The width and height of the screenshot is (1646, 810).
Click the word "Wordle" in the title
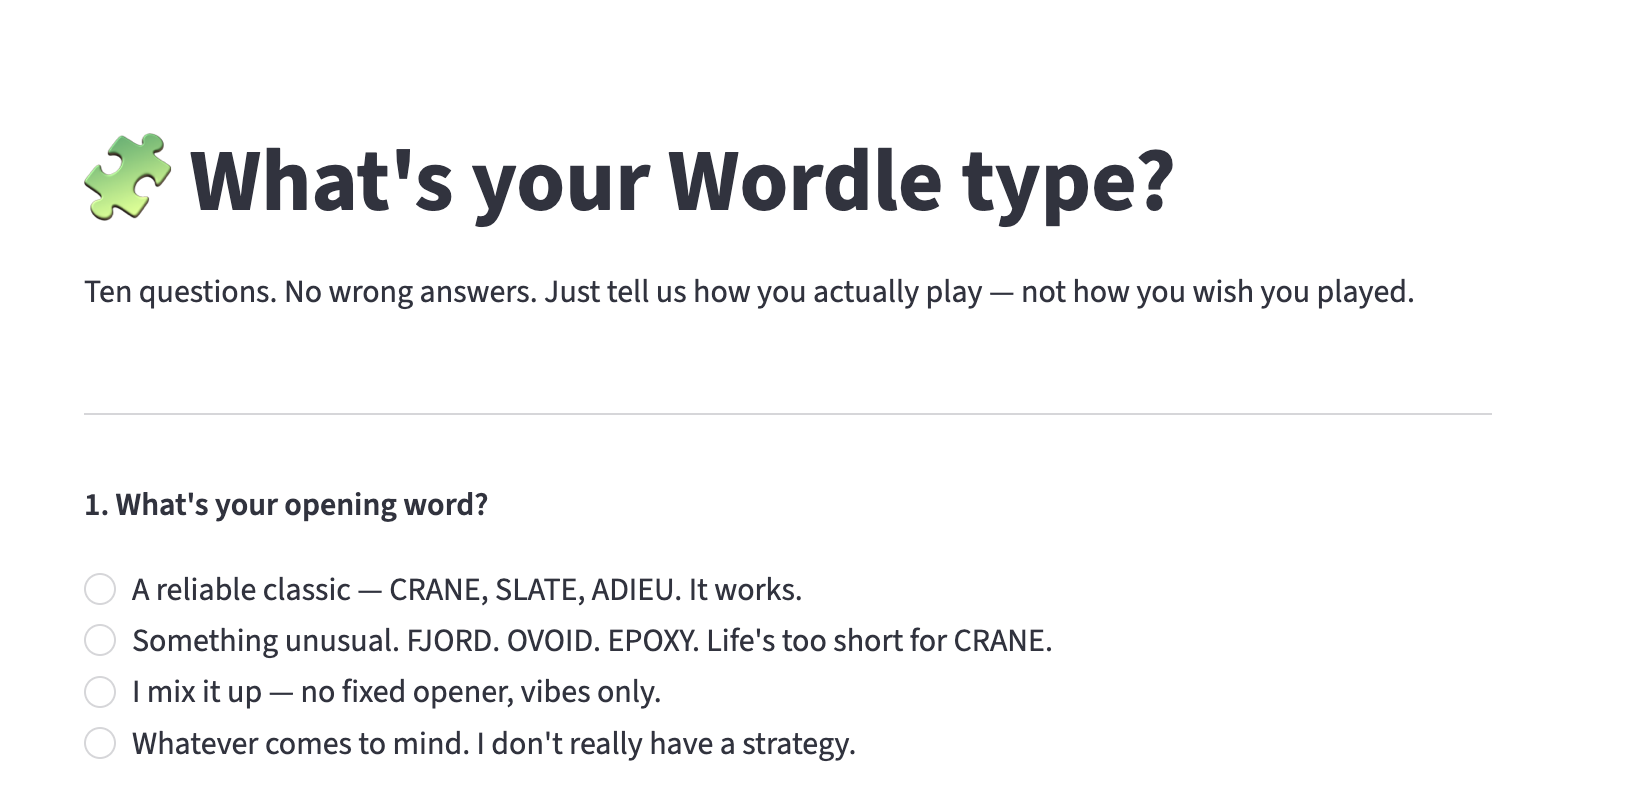point(804,181)
